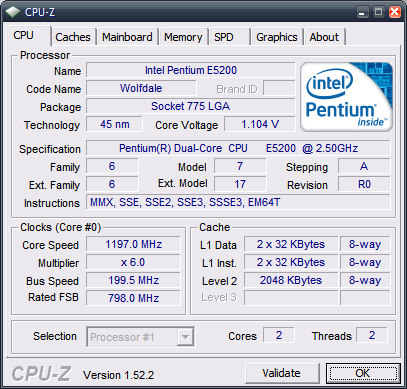Click the empty Level 3 cache field
Image resolution: width=407 pixels, height=389 pixels.
click(291, 298)
